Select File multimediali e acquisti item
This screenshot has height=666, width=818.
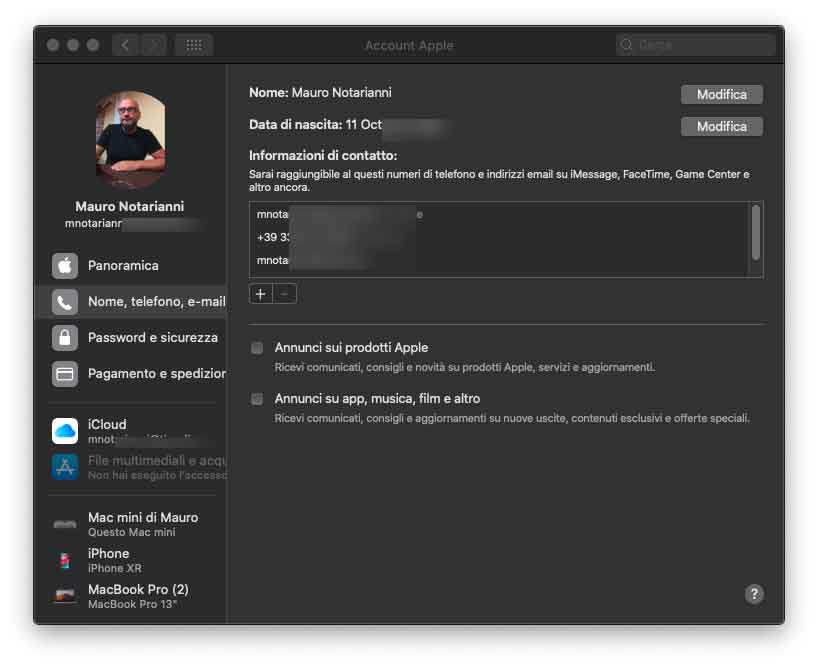point(130,467)
